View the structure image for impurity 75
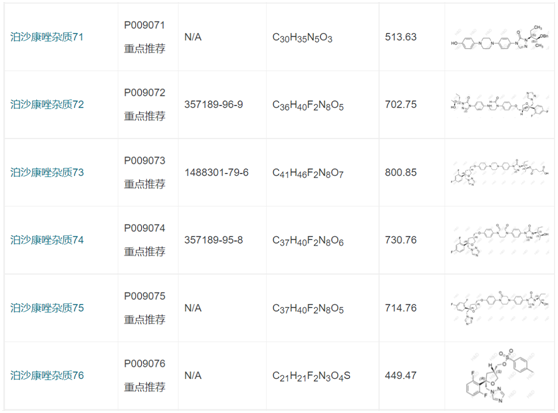Screen dimensions: 558x413 pos(499,308)
